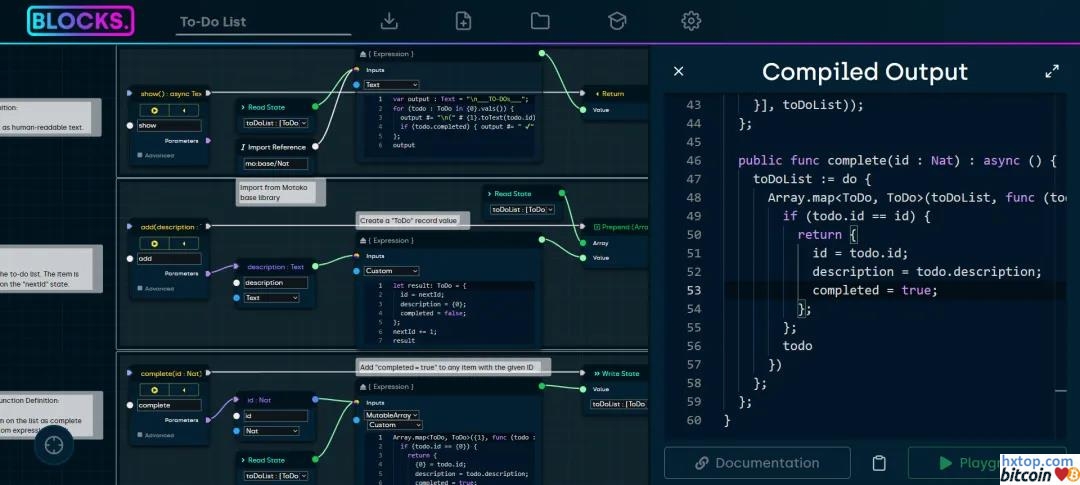Viewport: 1080px width, 485px height.
Task: Open the Text type dropdown in first Expression node
Action: tap(392, 85)
